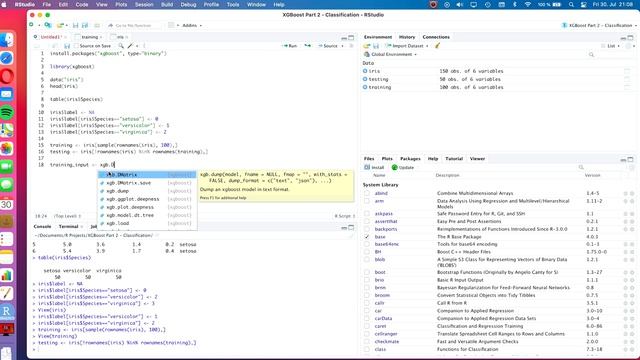This screenshot has width=640, height=360.
Task: Switch to the Terminal tab
Action: [68, 226]
